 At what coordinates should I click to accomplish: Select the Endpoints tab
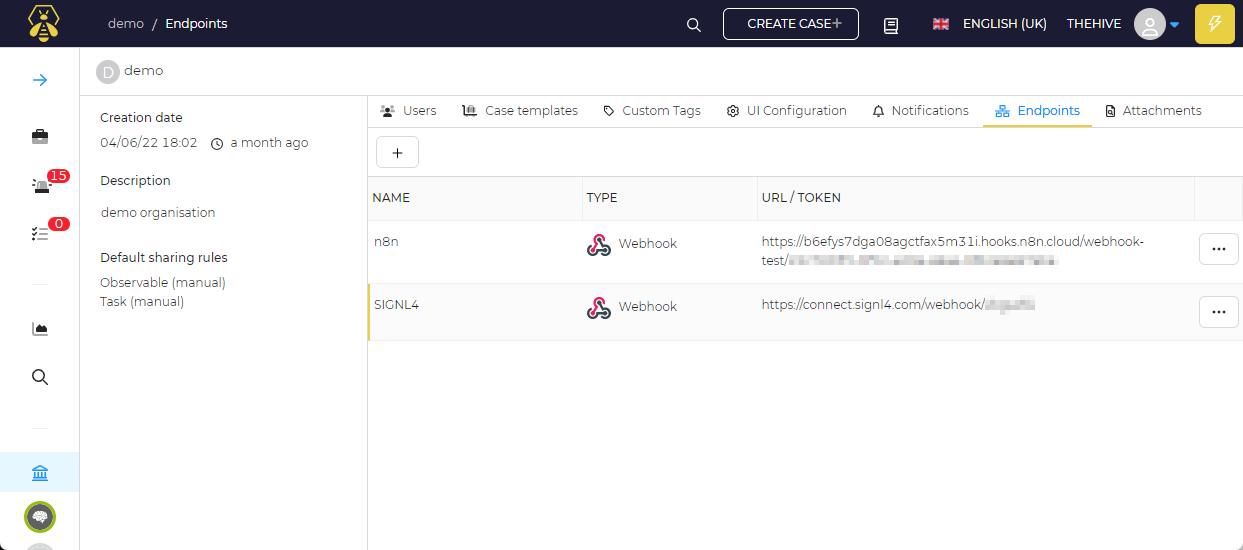1037,111
